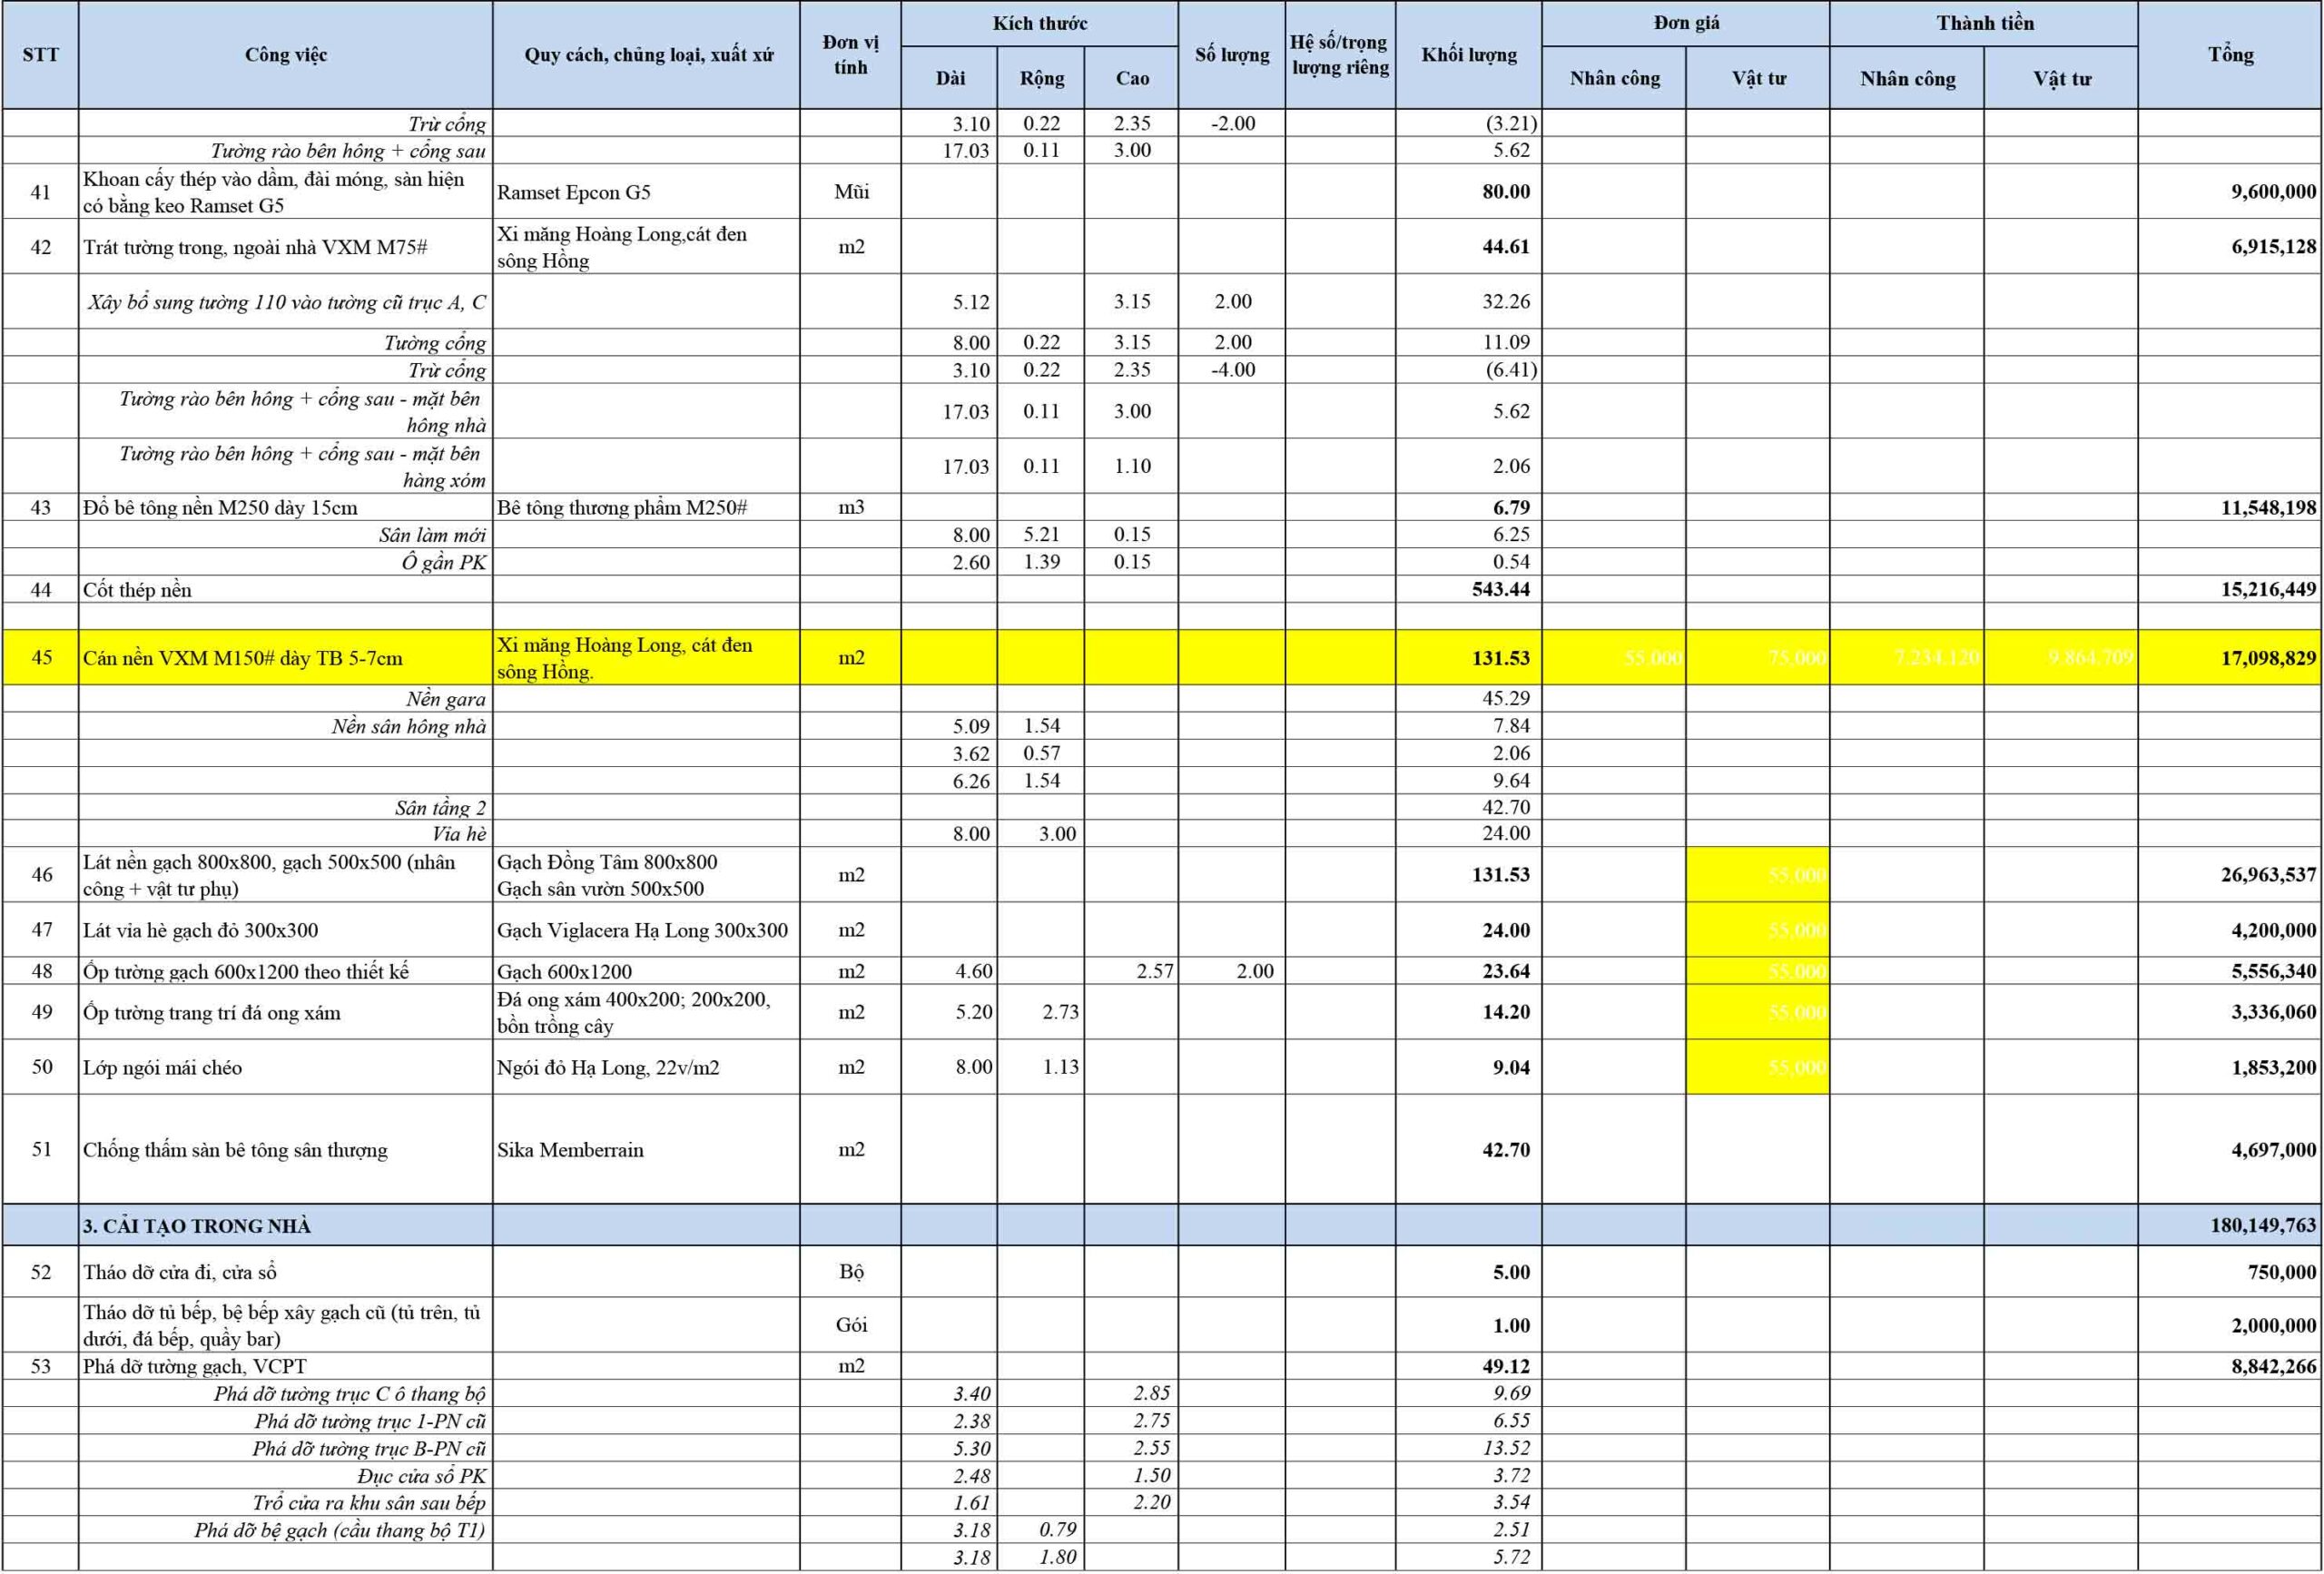The height and width of the screenshot is (1574, 2324).
Task: Click the Công việc column header
Action: tap(286, 55)
